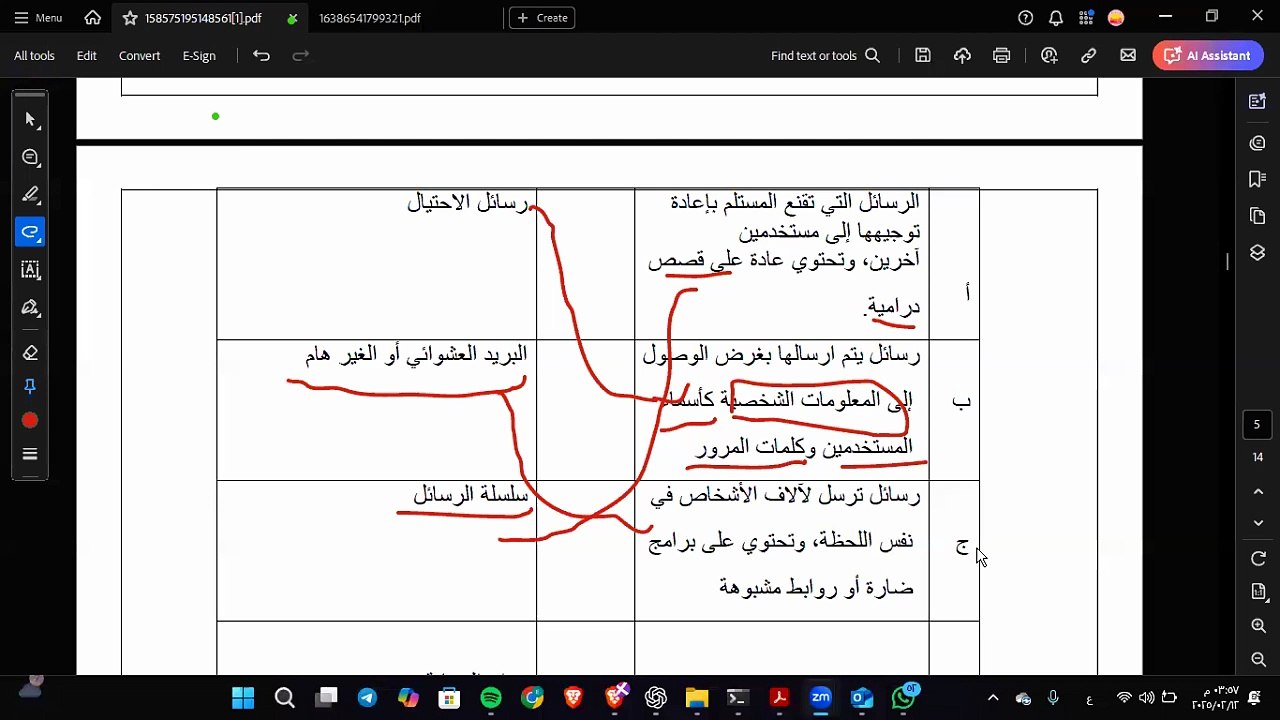Save the document with the disk icon

click(x=923, y=56)
